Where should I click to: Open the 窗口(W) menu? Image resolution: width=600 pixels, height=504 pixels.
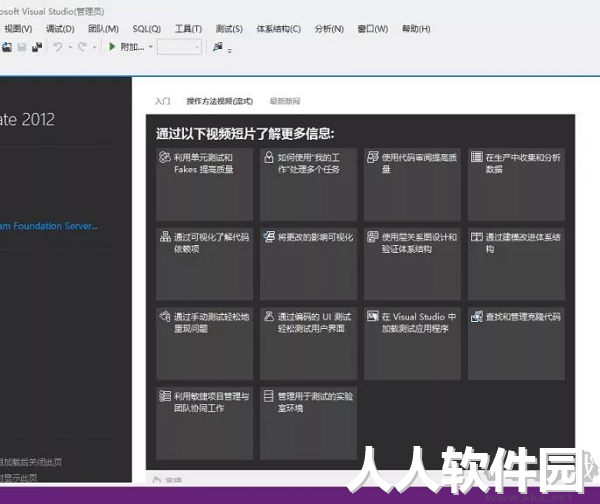pyautogui.click(x=373, y=29)
